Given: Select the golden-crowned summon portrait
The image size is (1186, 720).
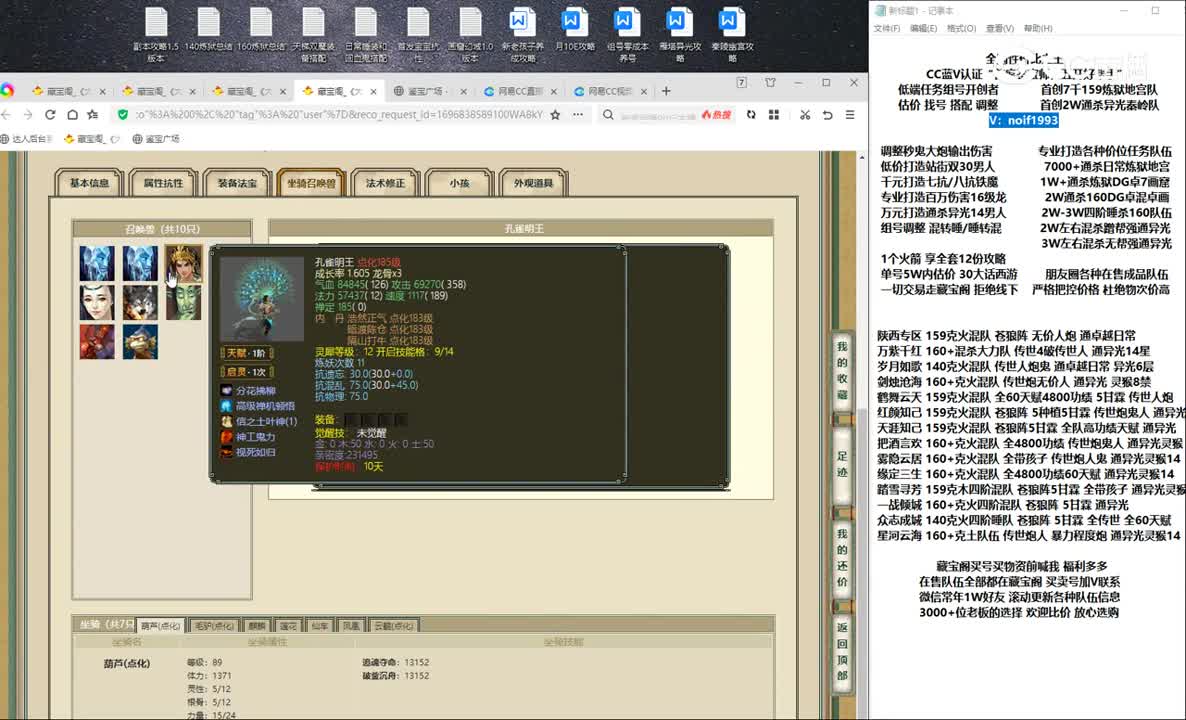Looking at the screenshot, I should [183, 263].
